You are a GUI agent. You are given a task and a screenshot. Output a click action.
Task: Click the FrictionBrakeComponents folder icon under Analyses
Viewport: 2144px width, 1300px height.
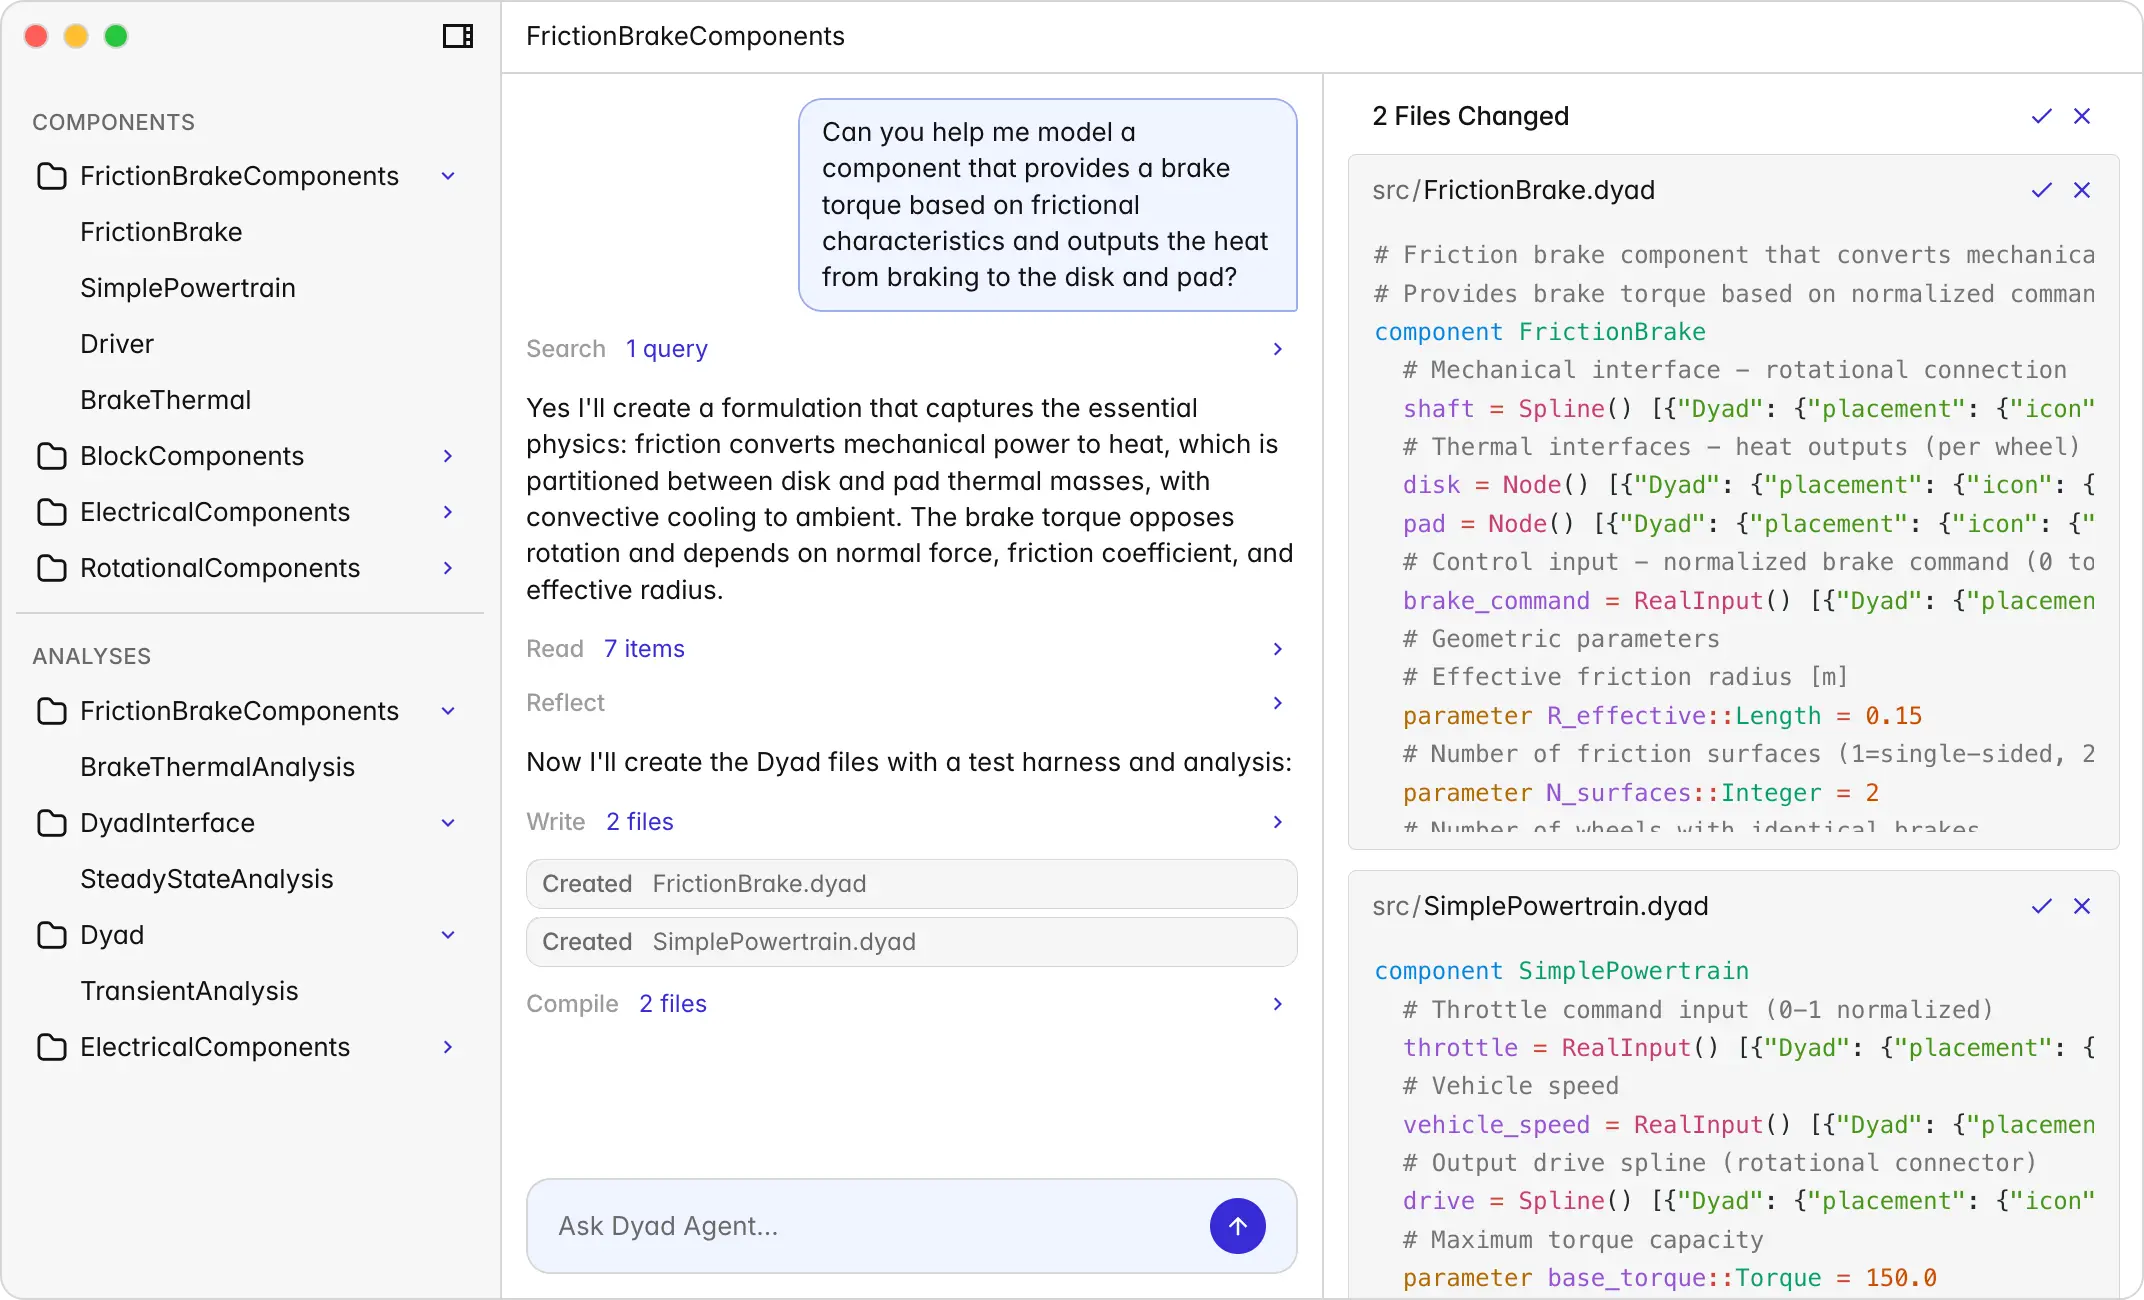(52, 711)
